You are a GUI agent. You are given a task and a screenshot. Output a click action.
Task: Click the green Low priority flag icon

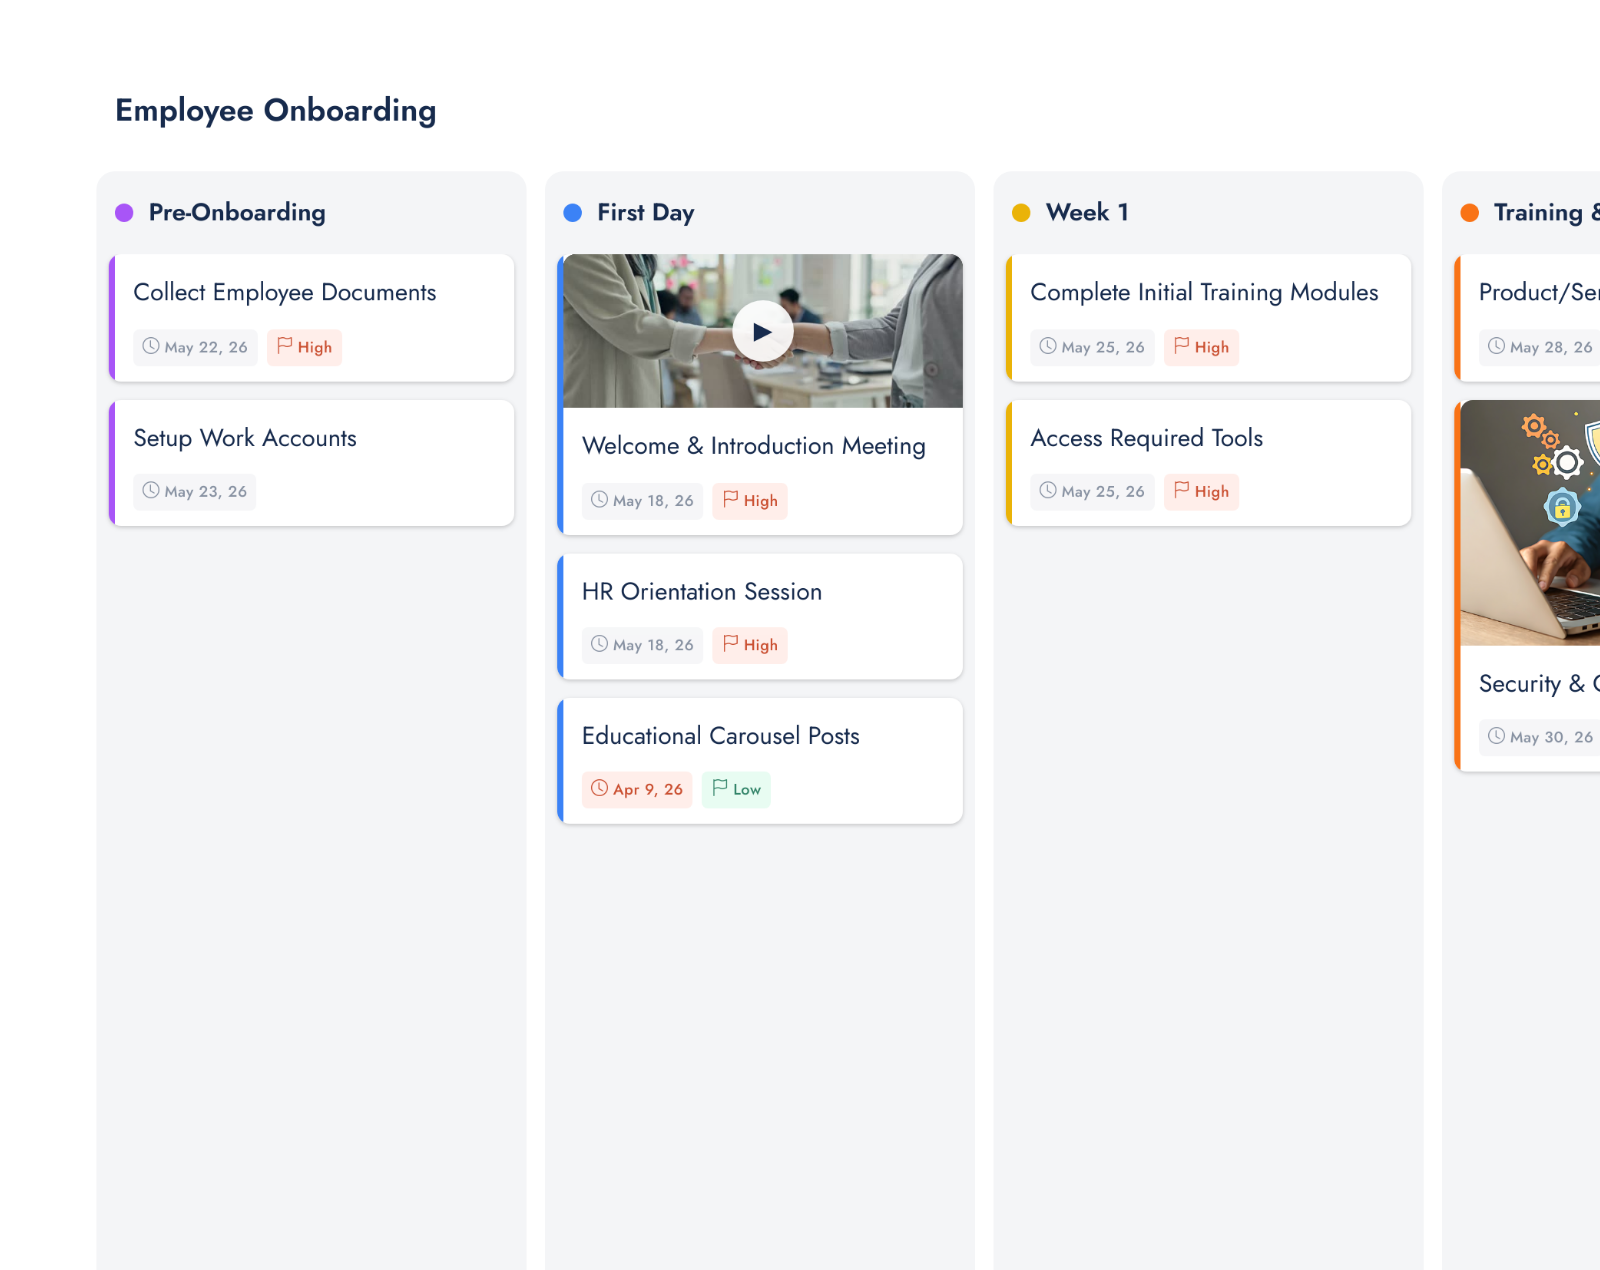[720, 788]
